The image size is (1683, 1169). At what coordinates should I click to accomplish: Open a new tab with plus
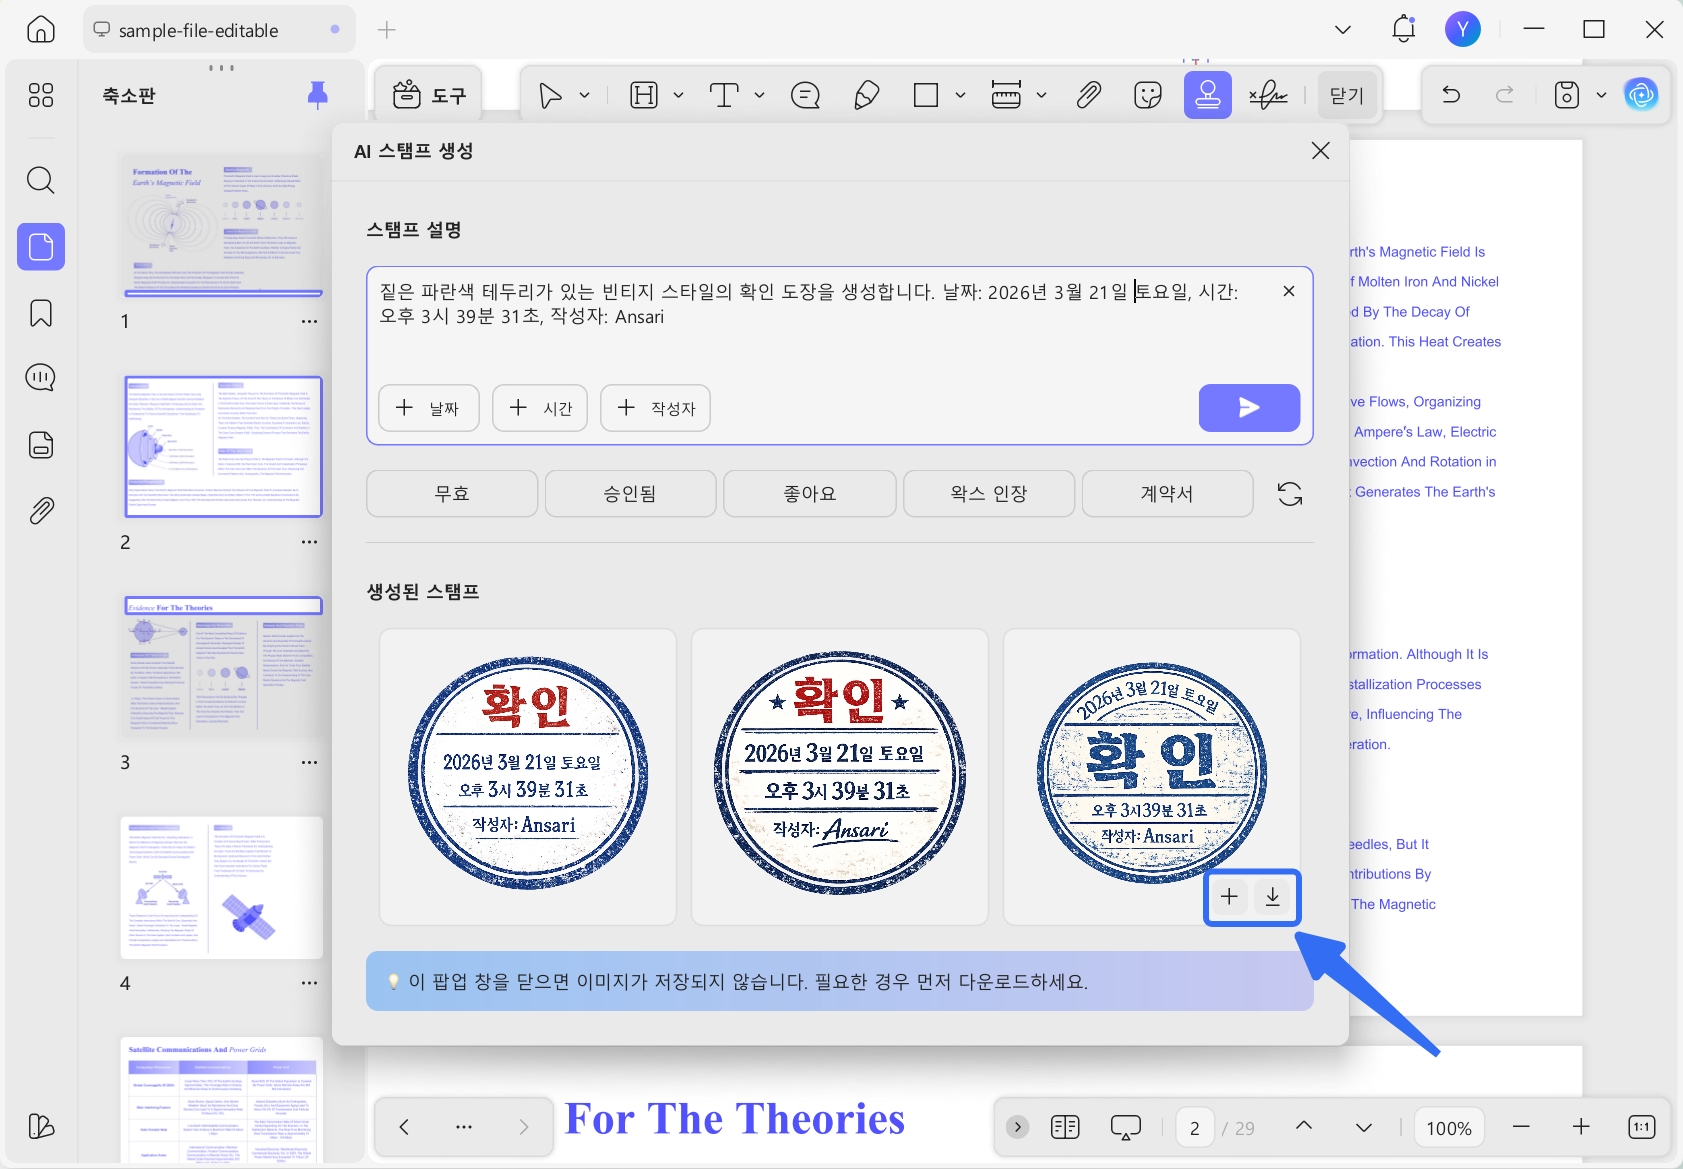387,30
